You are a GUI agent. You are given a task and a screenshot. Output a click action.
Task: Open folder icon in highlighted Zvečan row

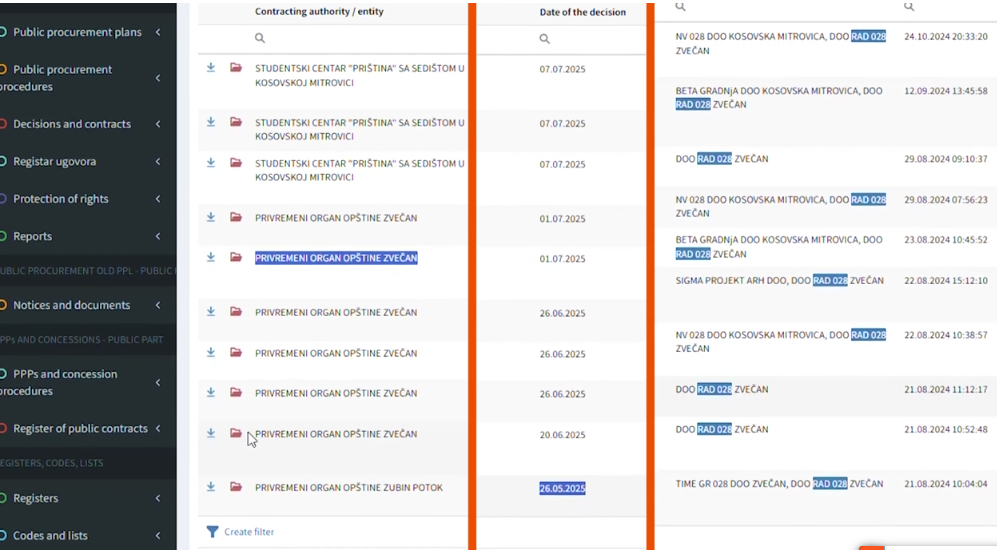[x=236, y=257]
